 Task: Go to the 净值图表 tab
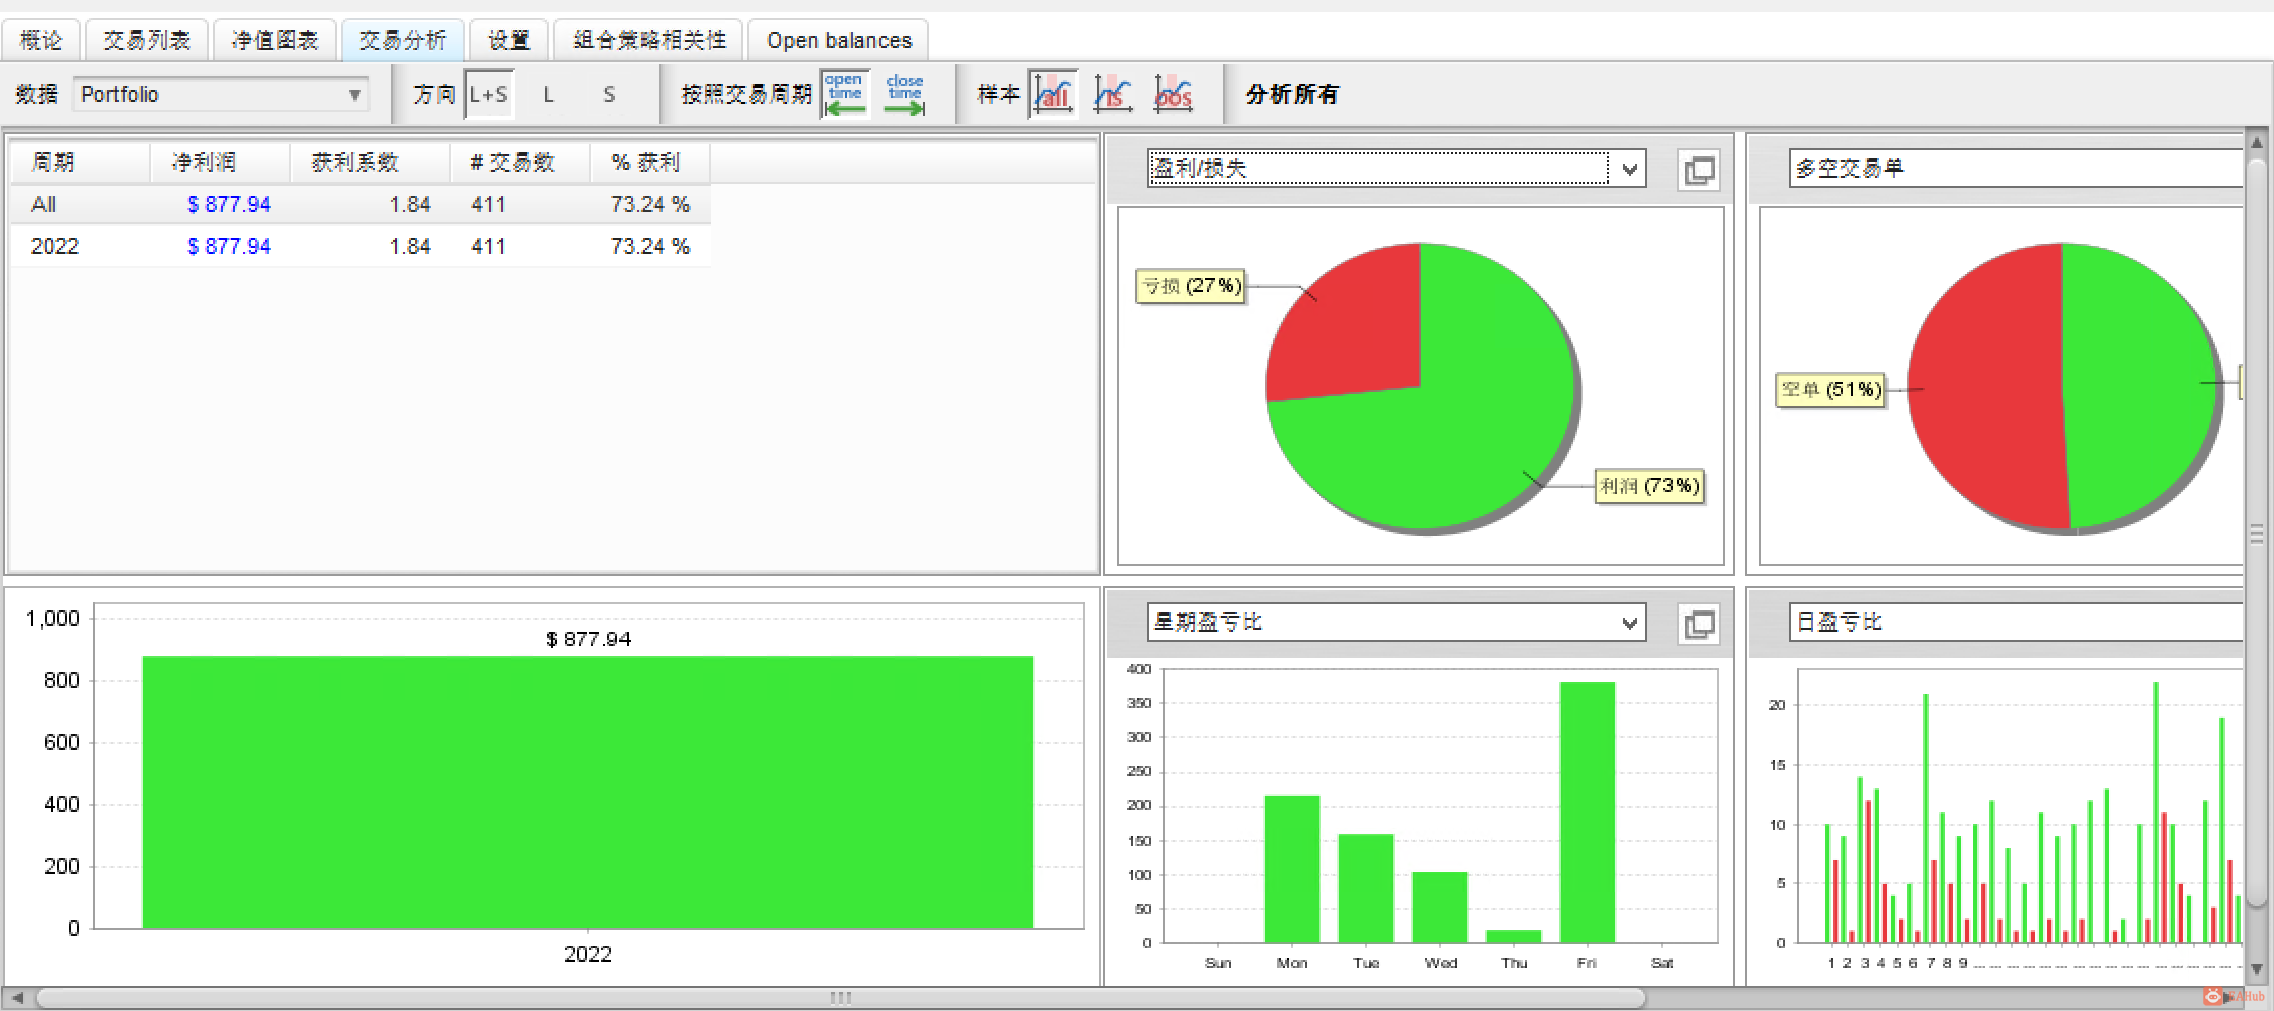click(275, 40)
